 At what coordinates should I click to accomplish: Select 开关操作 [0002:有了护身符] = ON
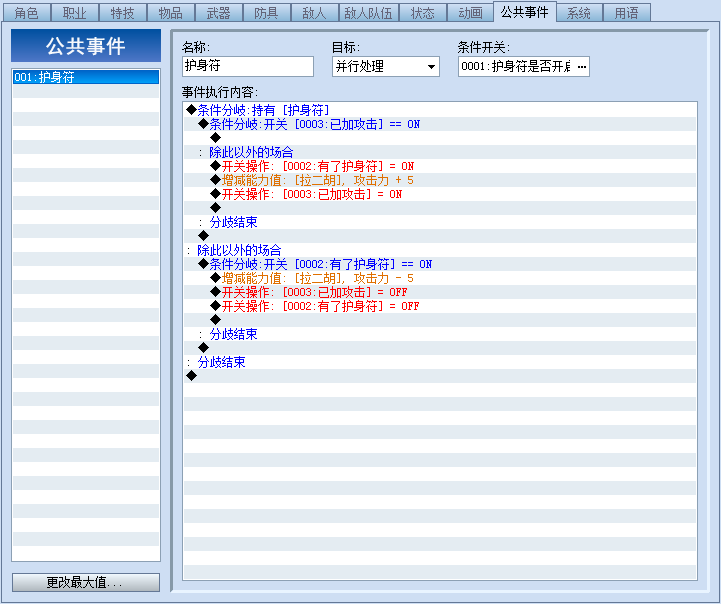440,166
